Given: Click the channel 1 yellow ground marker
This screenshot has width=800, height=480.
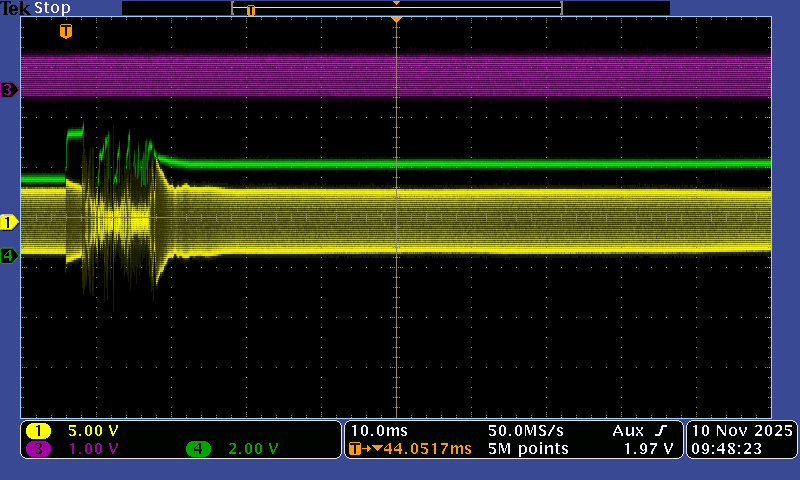Looking at the screenshot, I should [9, 221].
